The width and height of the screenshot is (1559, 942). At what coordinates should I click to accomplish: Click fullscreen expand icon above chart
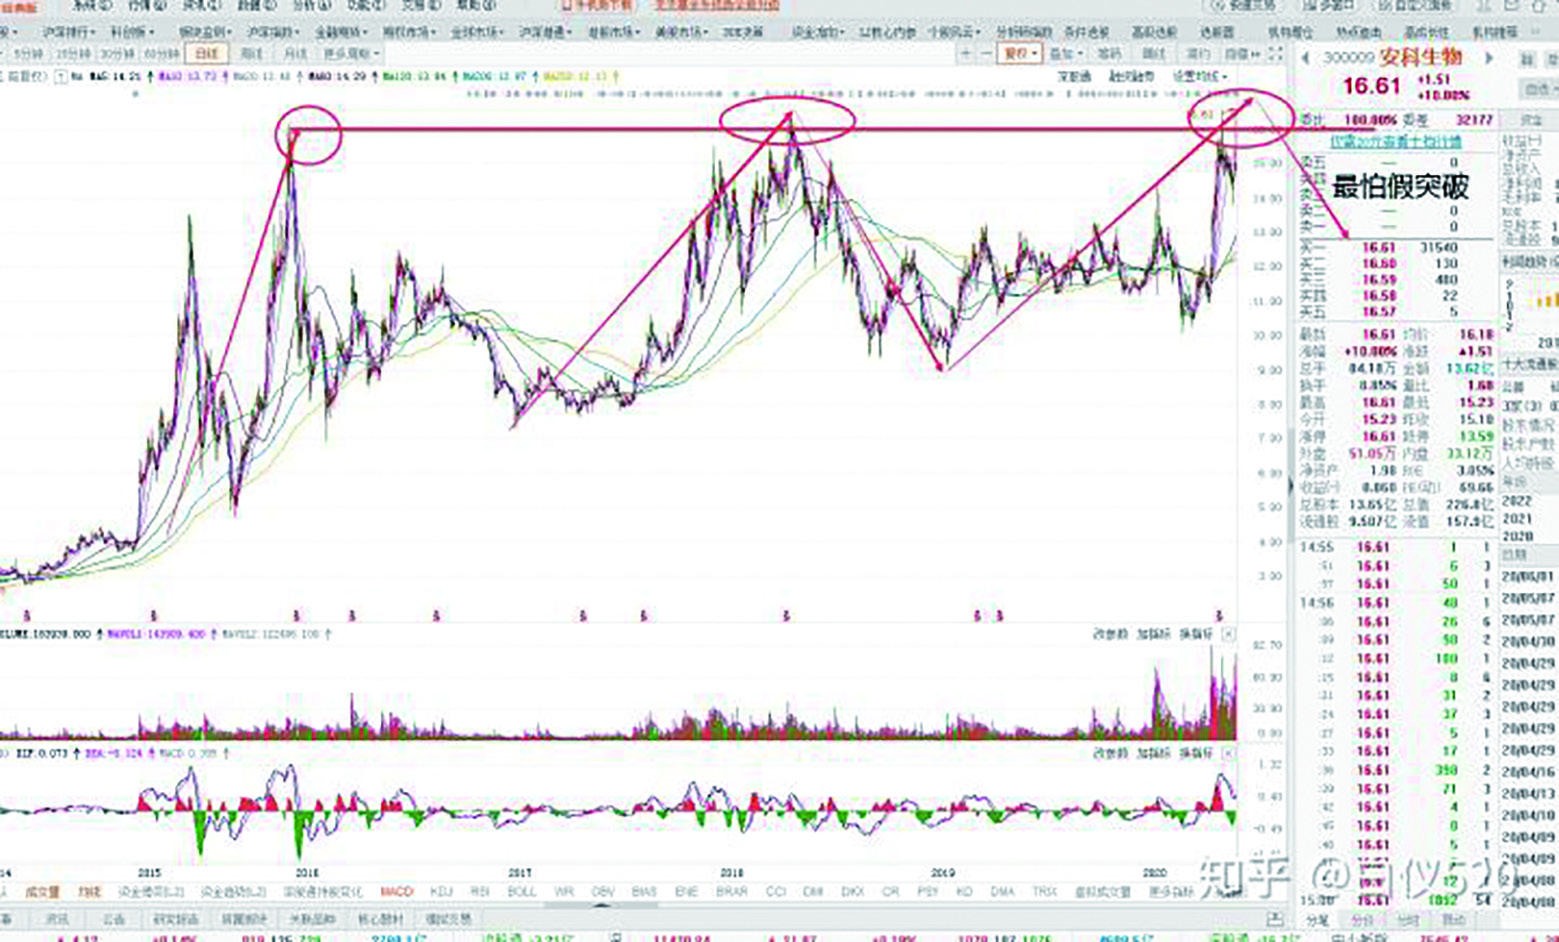(x=1275, y=53)
